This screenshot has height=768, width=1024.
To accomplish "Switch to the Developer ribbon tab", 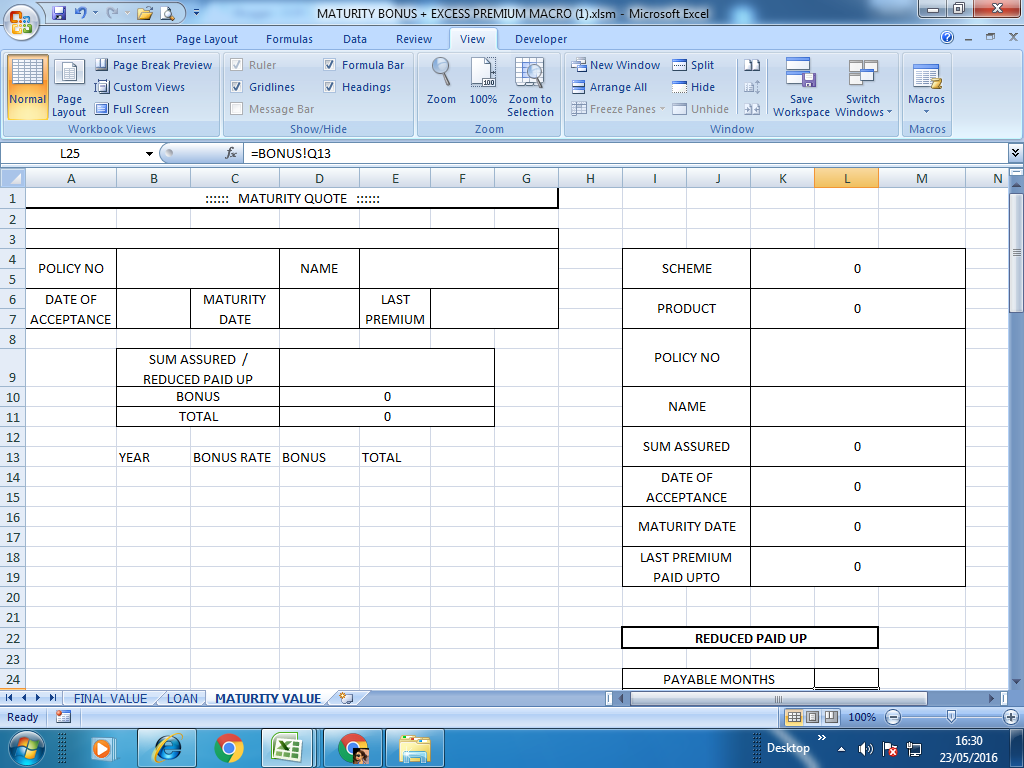I will pyautogui.click(x=539, y=39).
